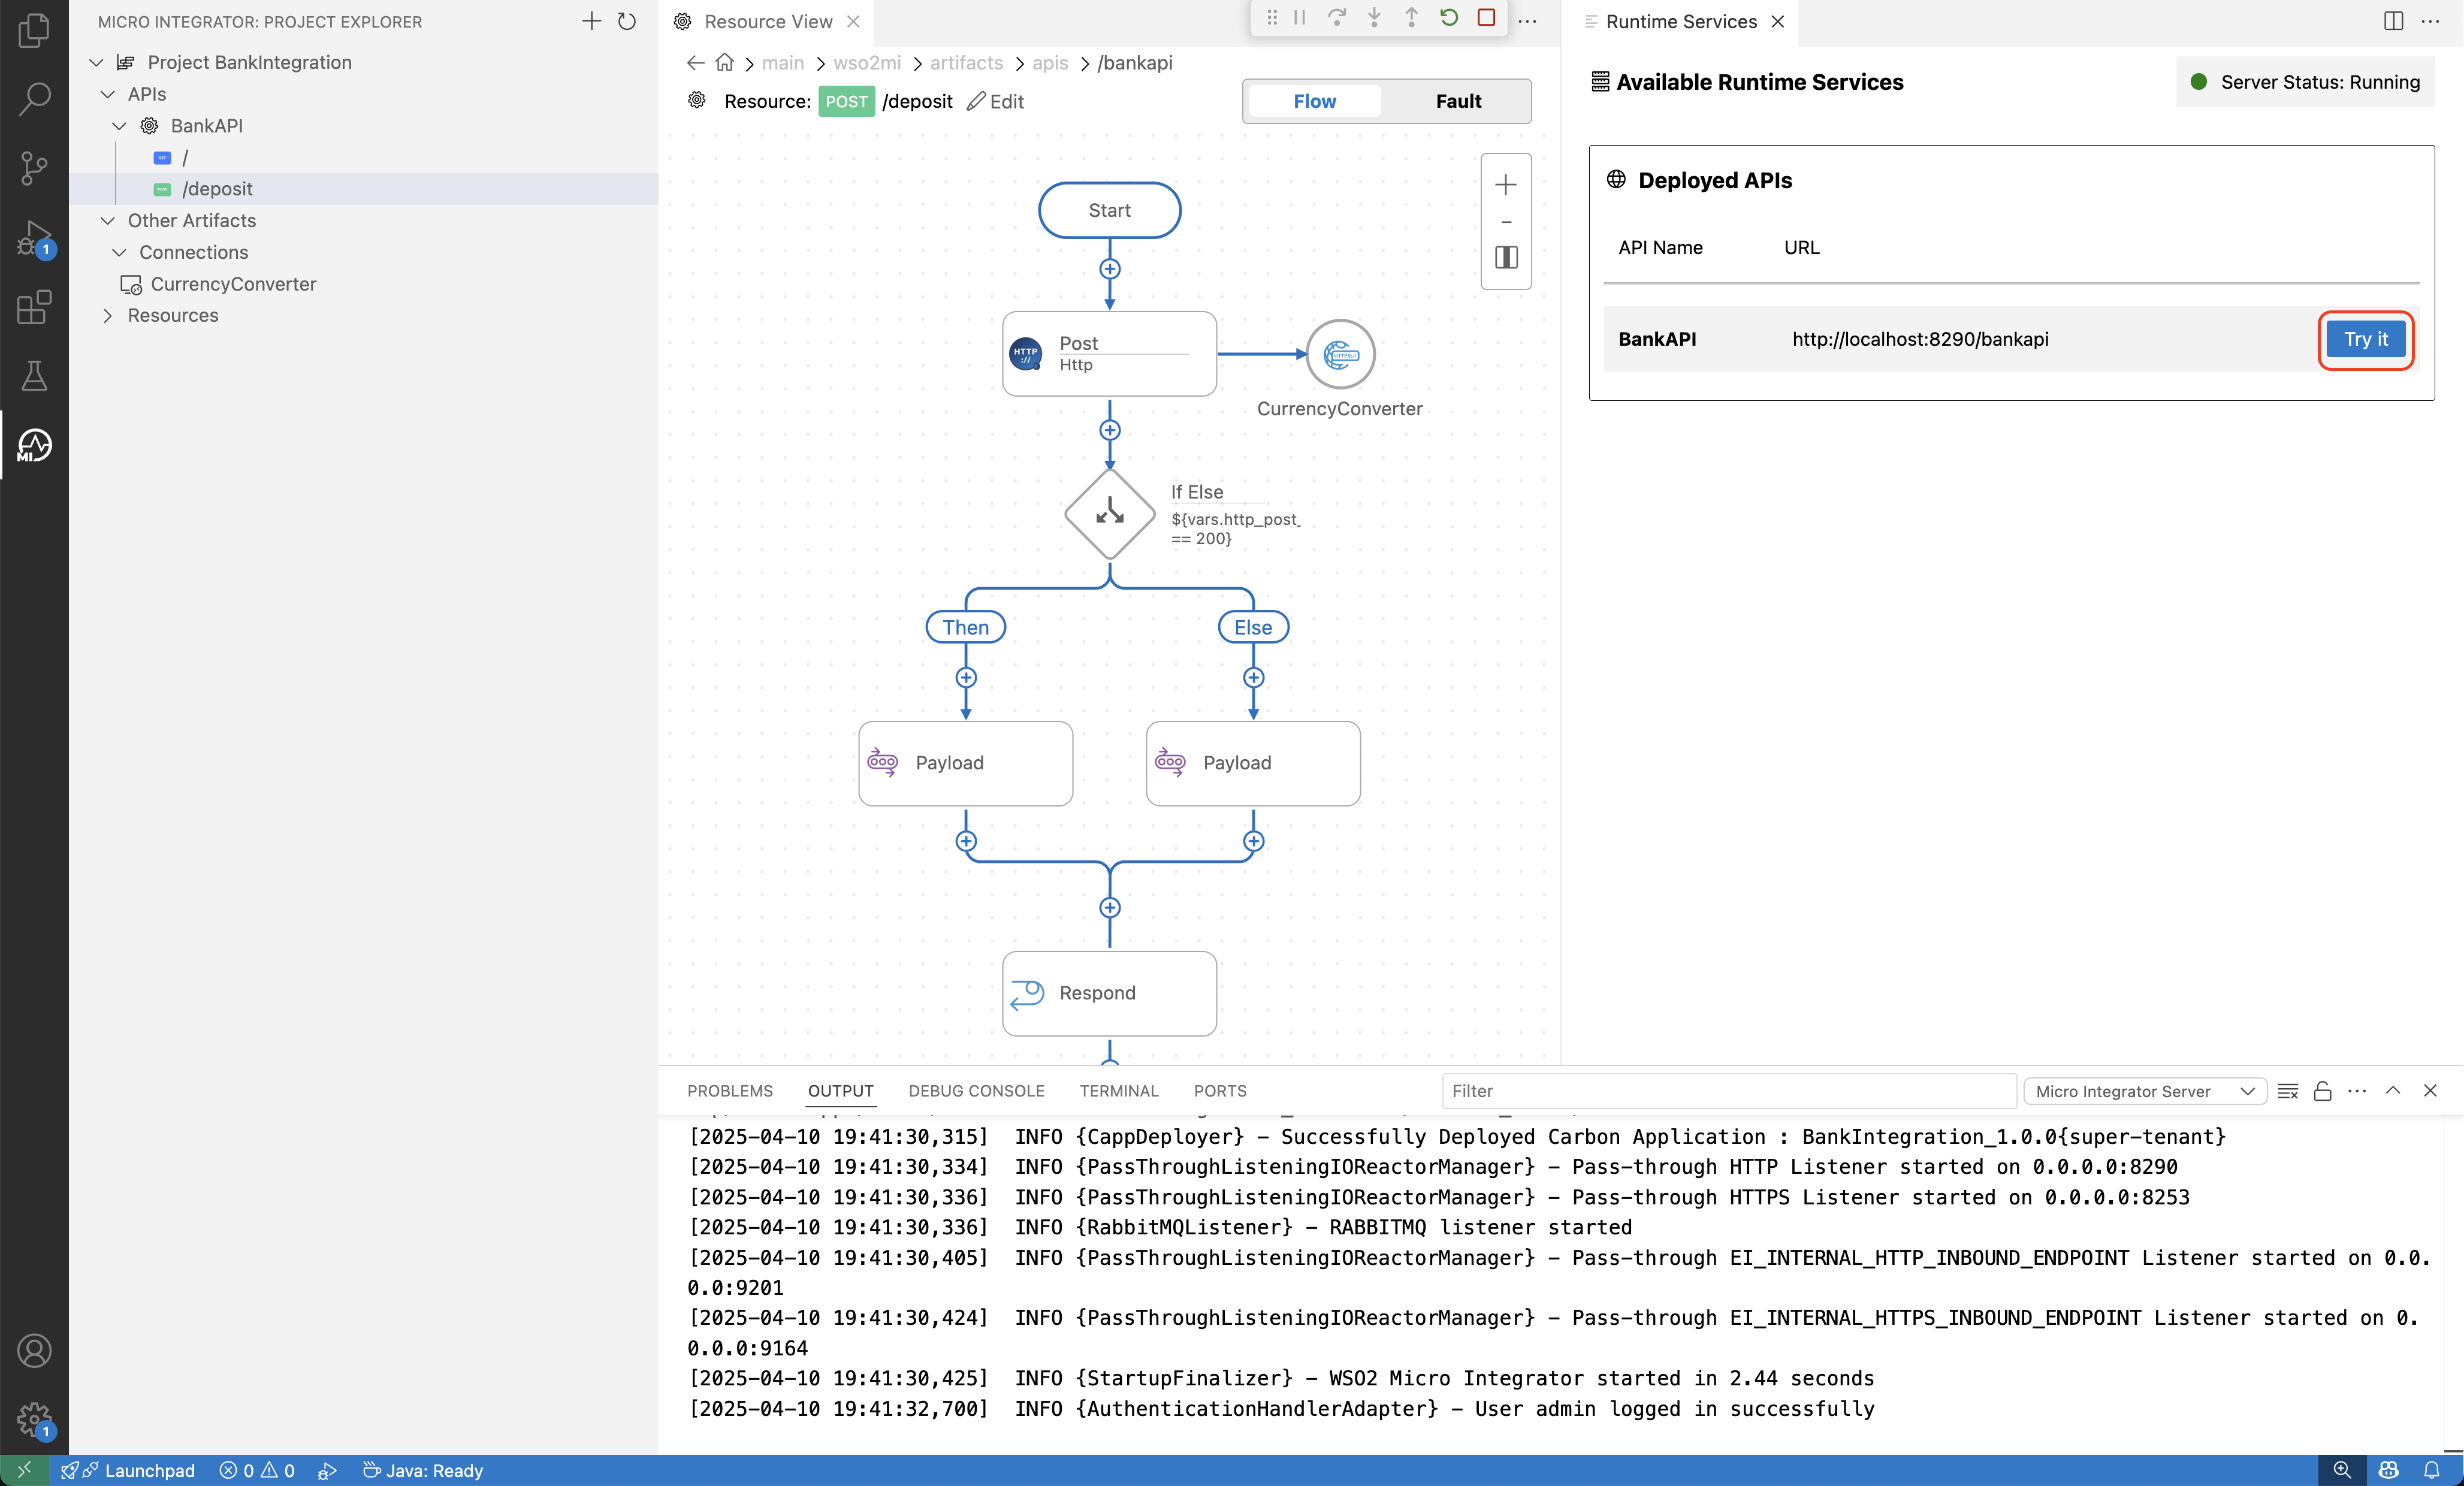Step over in debug toolbar
The image size is (2464, 1486).
point(1337,17)
